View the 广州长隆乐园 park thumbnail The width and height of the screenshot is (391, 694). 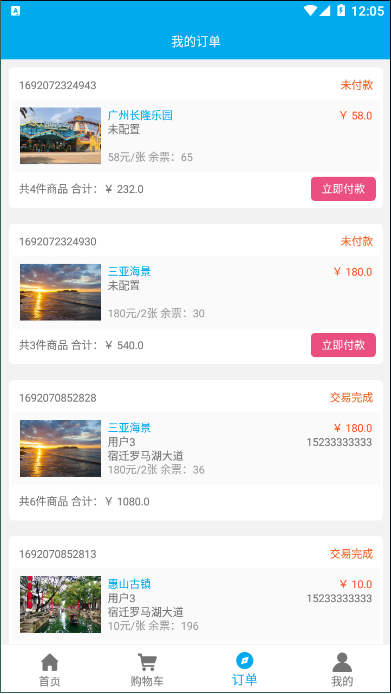[x=60, y=136]
